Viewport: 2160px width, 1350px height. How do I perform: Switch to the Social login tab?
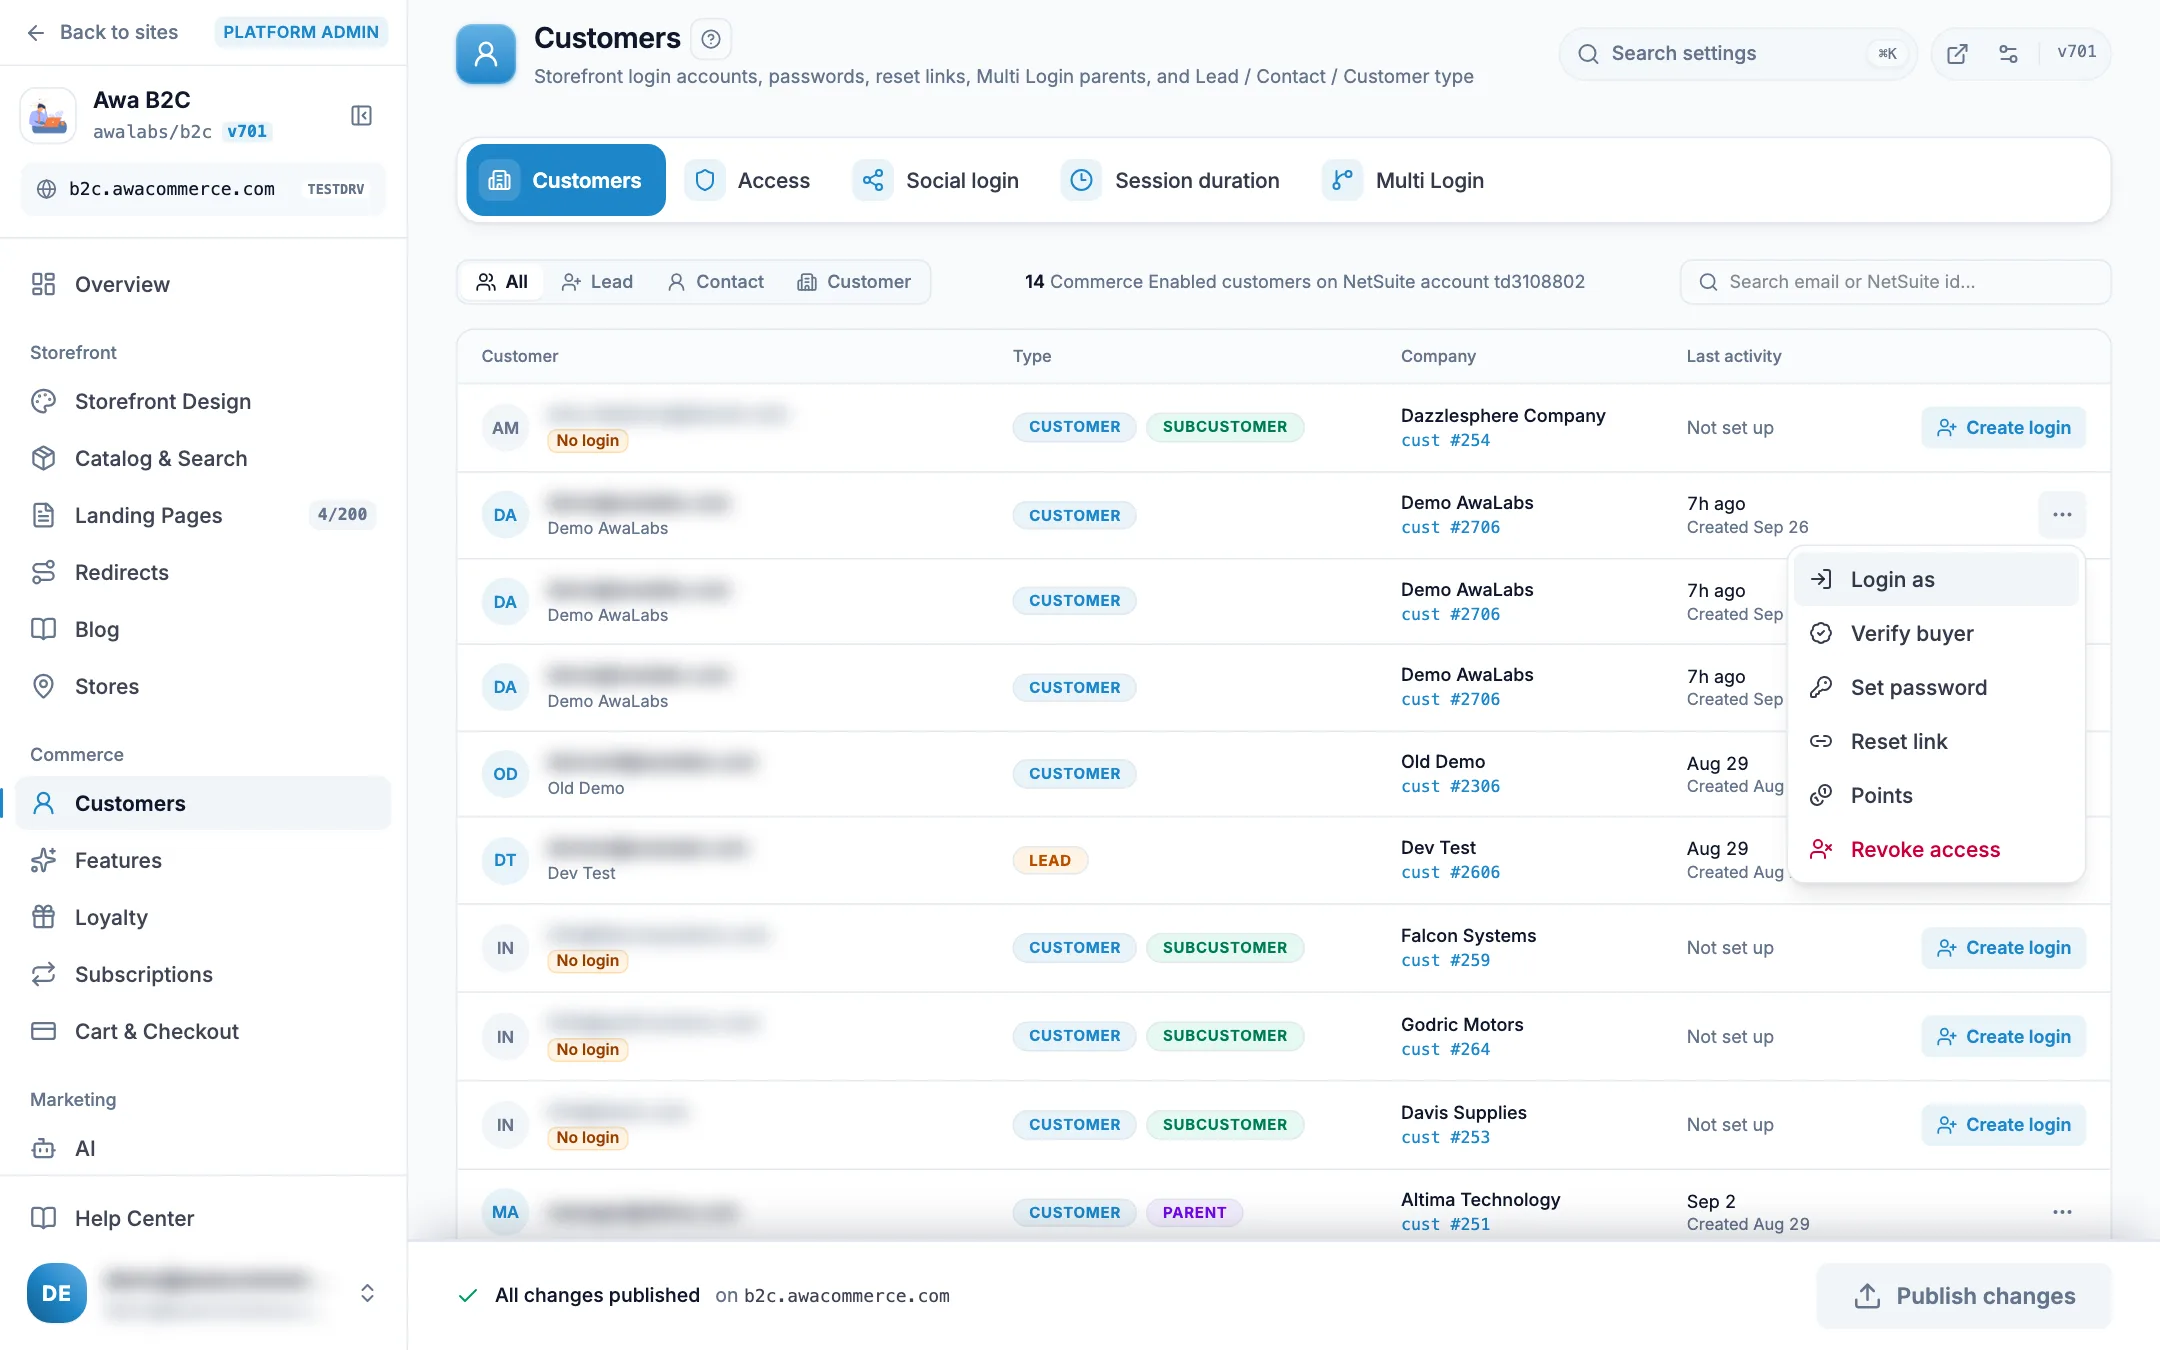(x=937, y=181)
